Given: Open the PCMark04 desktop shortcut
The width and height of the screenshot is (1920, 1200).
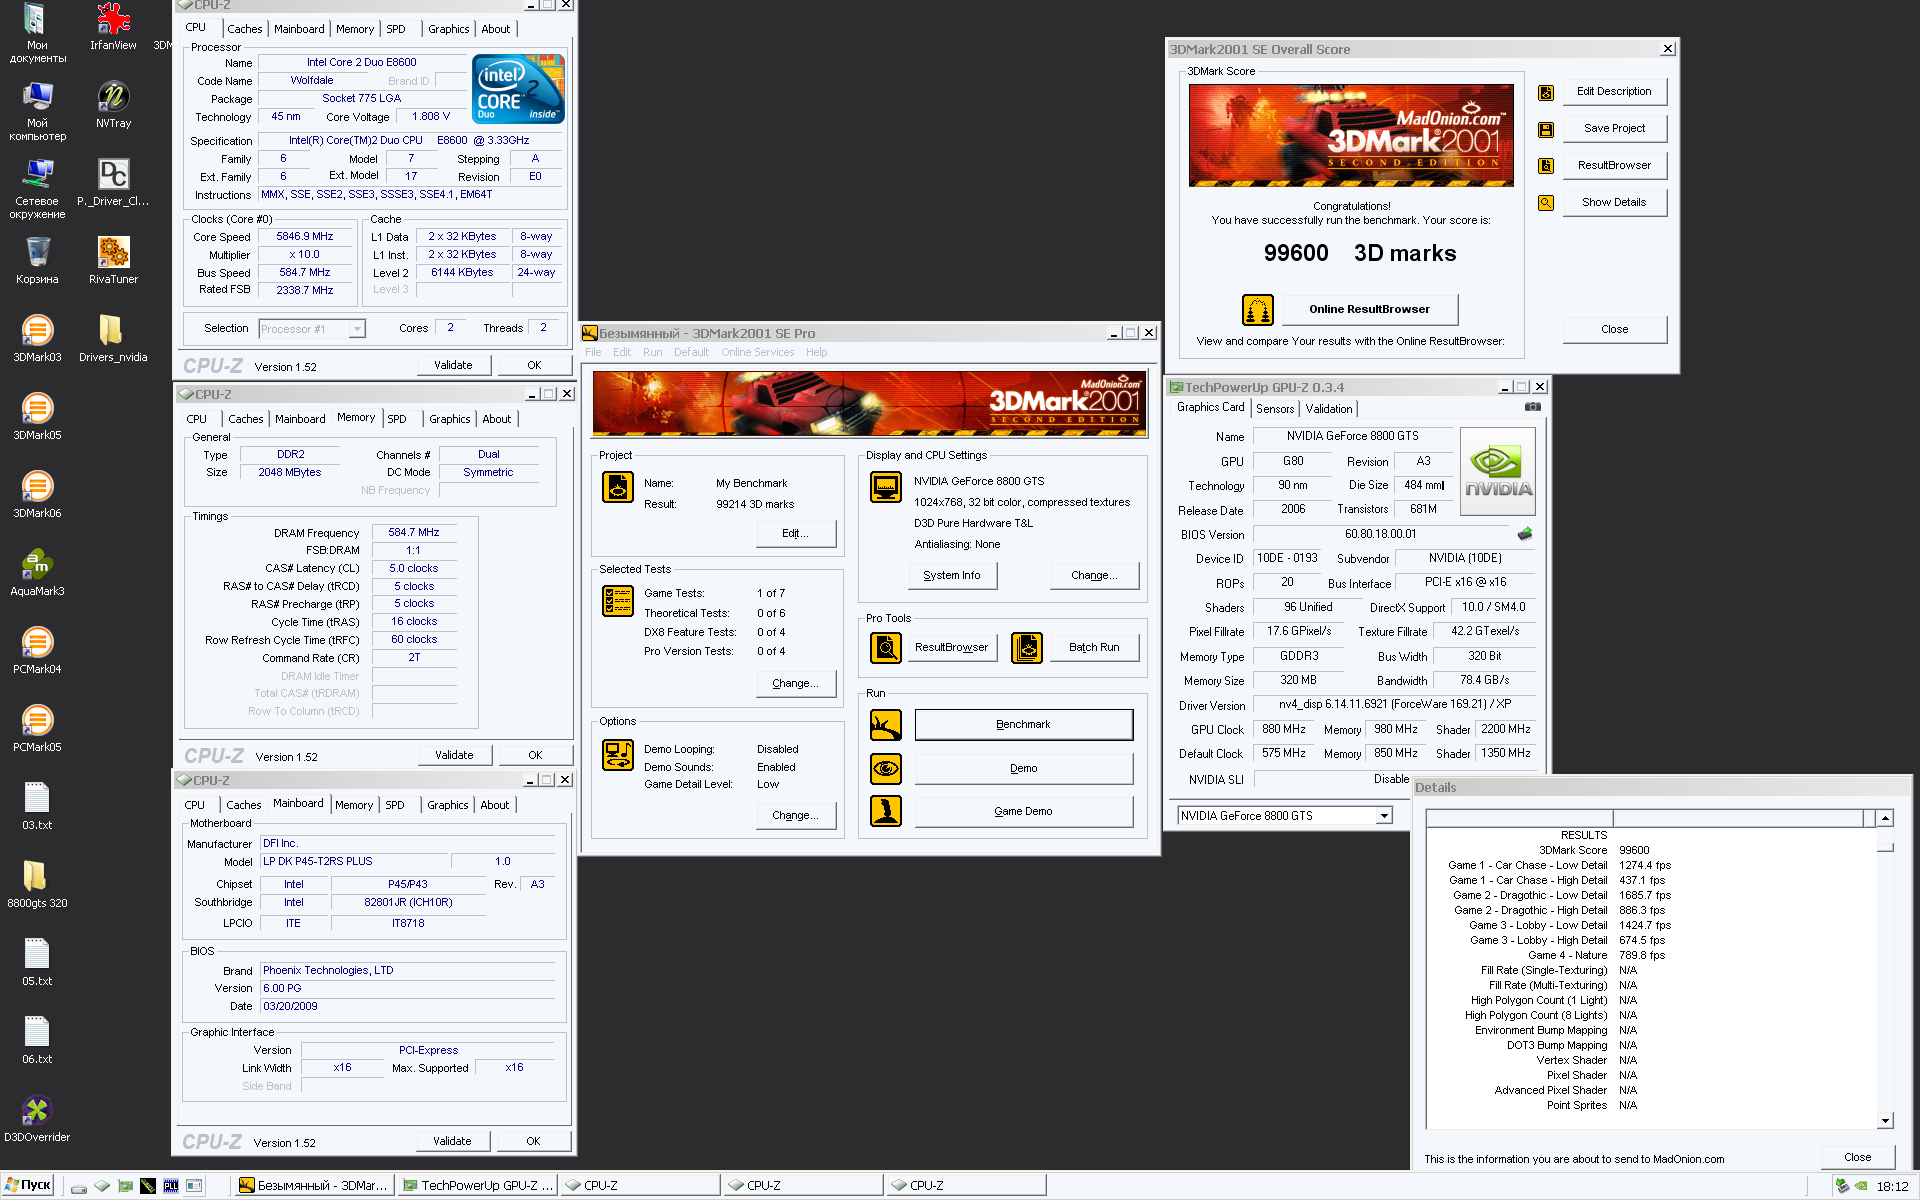Looking at the screenshot, I should tap(37, 650).
